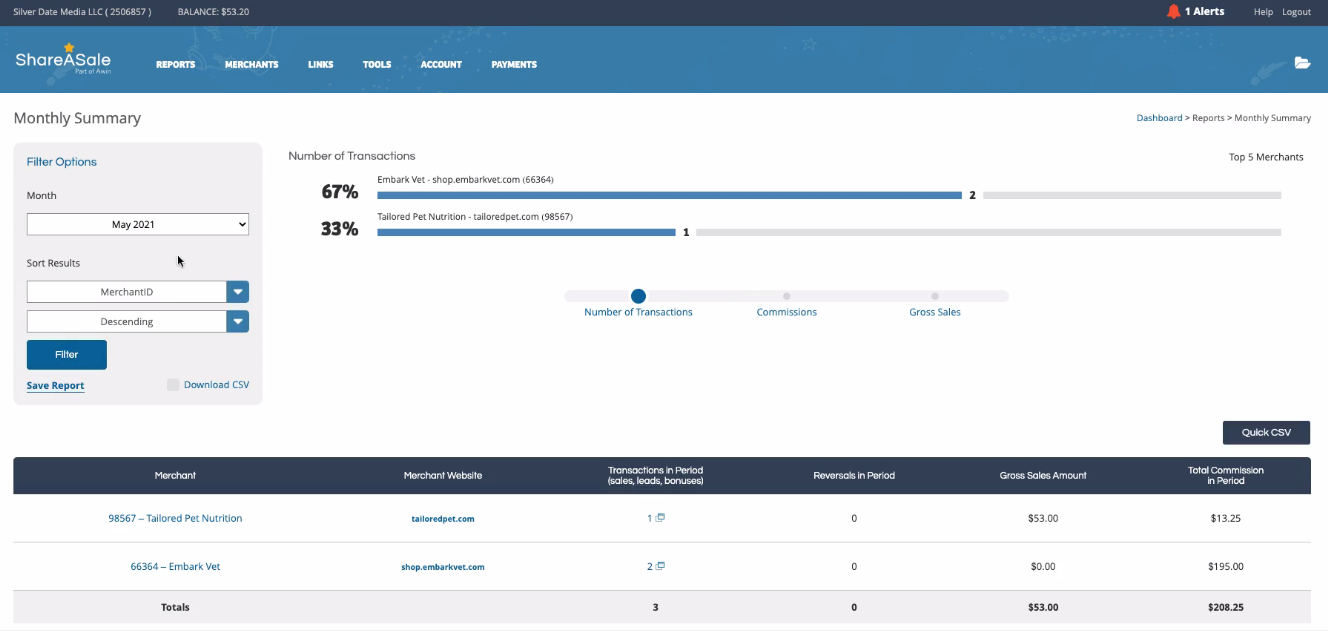Open popup icon beside Embark Vet transactions

pos(661,566)
